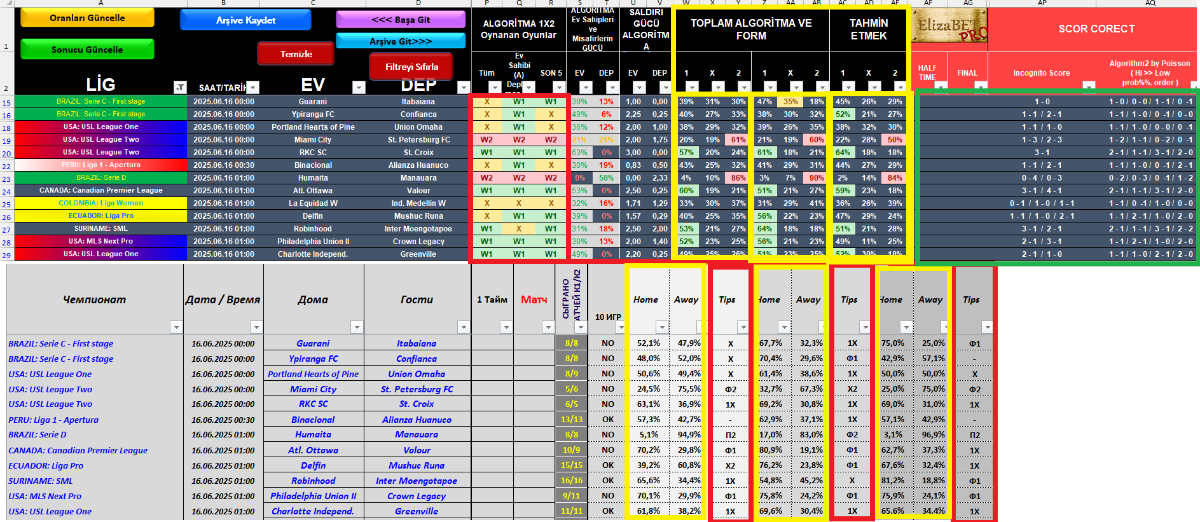The height and width of the screenshot is (522, 1200).
Task: Open the Чемпионат column filter dropdown
Action: click(174, 326)
